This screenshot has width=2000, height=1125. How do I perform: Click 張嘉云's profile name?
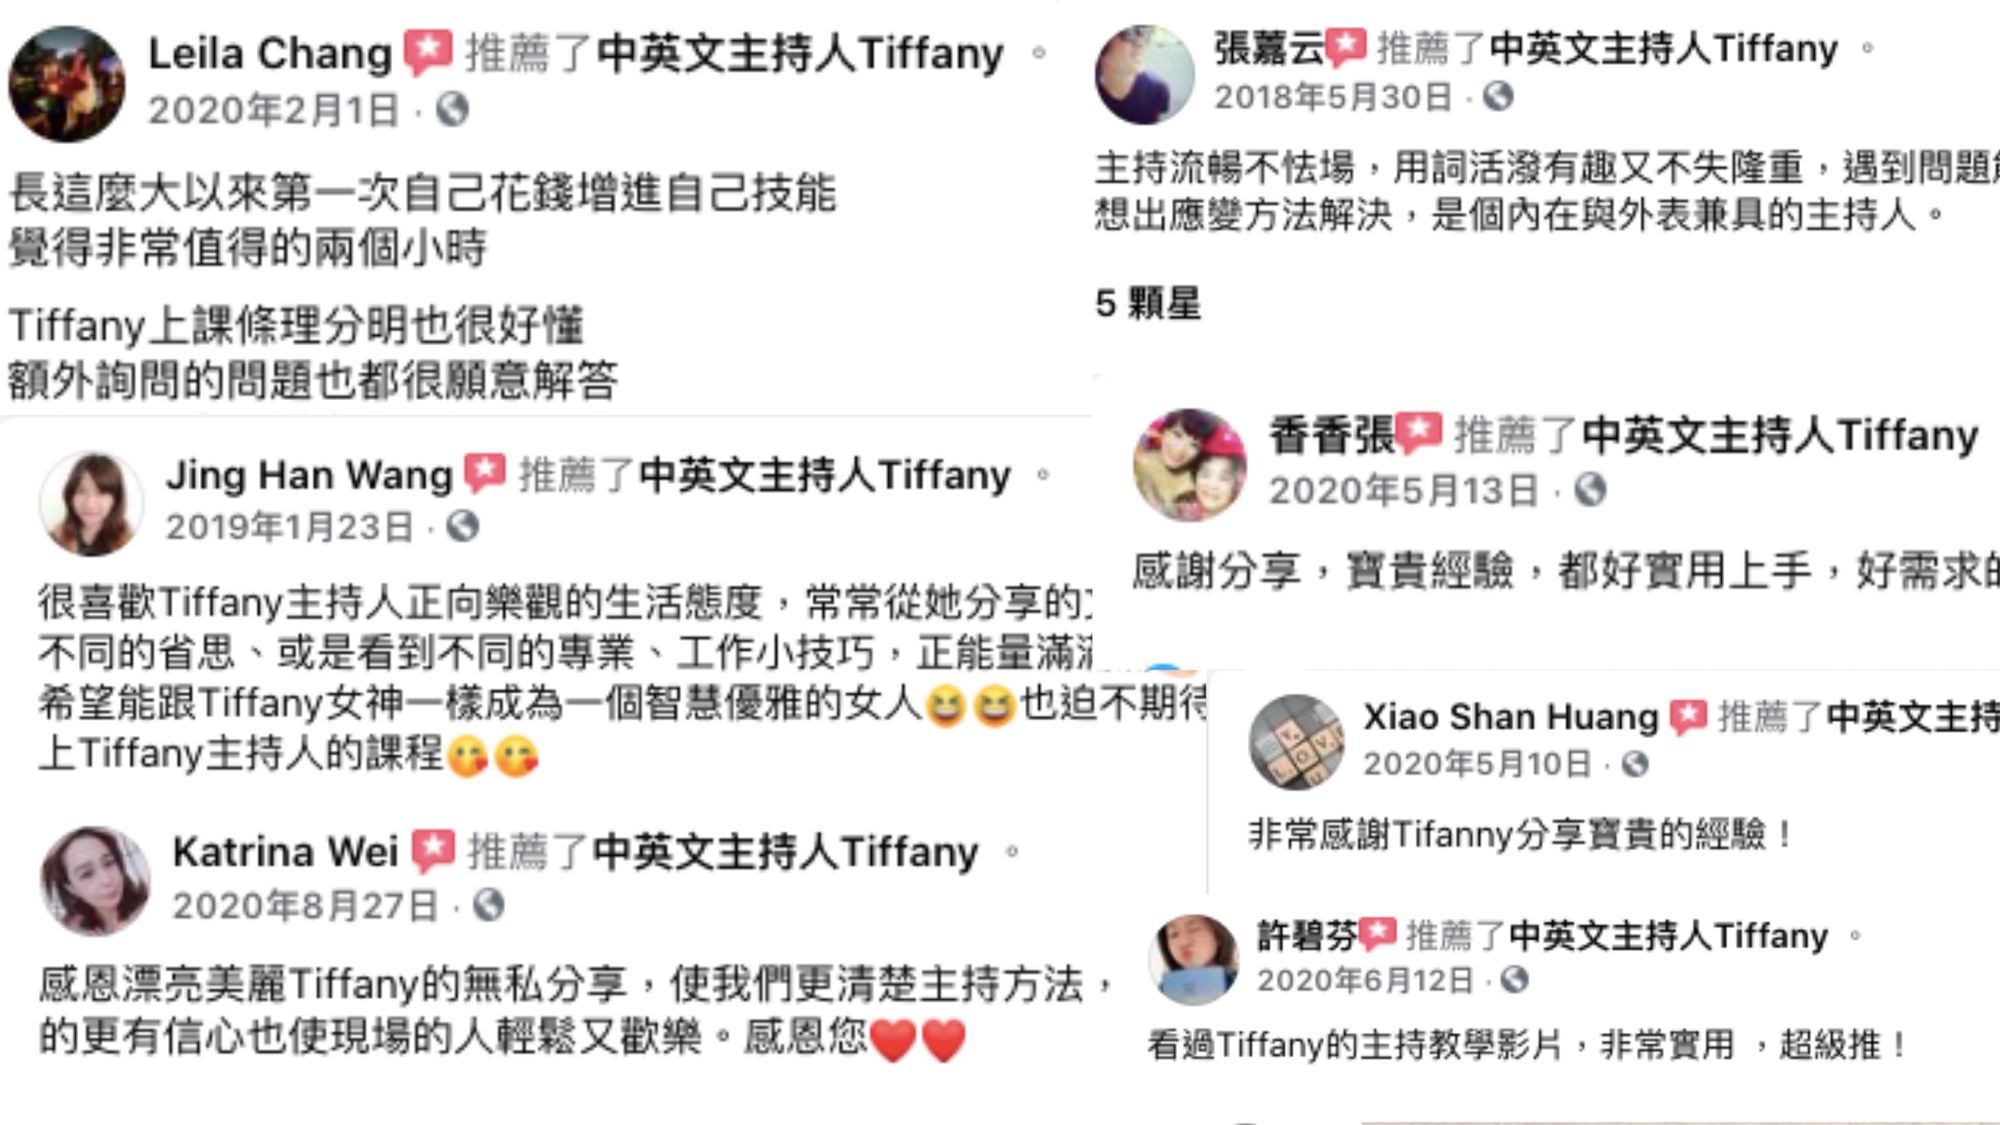[1269, 48]
